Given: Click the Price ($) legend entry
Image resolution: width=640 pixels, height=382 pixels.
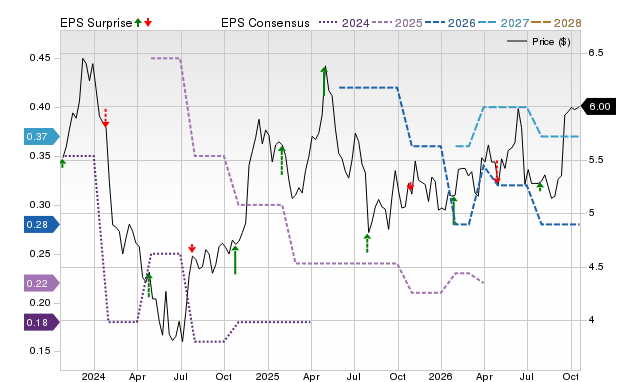Looking at the screenshot, I should (539, 42).
